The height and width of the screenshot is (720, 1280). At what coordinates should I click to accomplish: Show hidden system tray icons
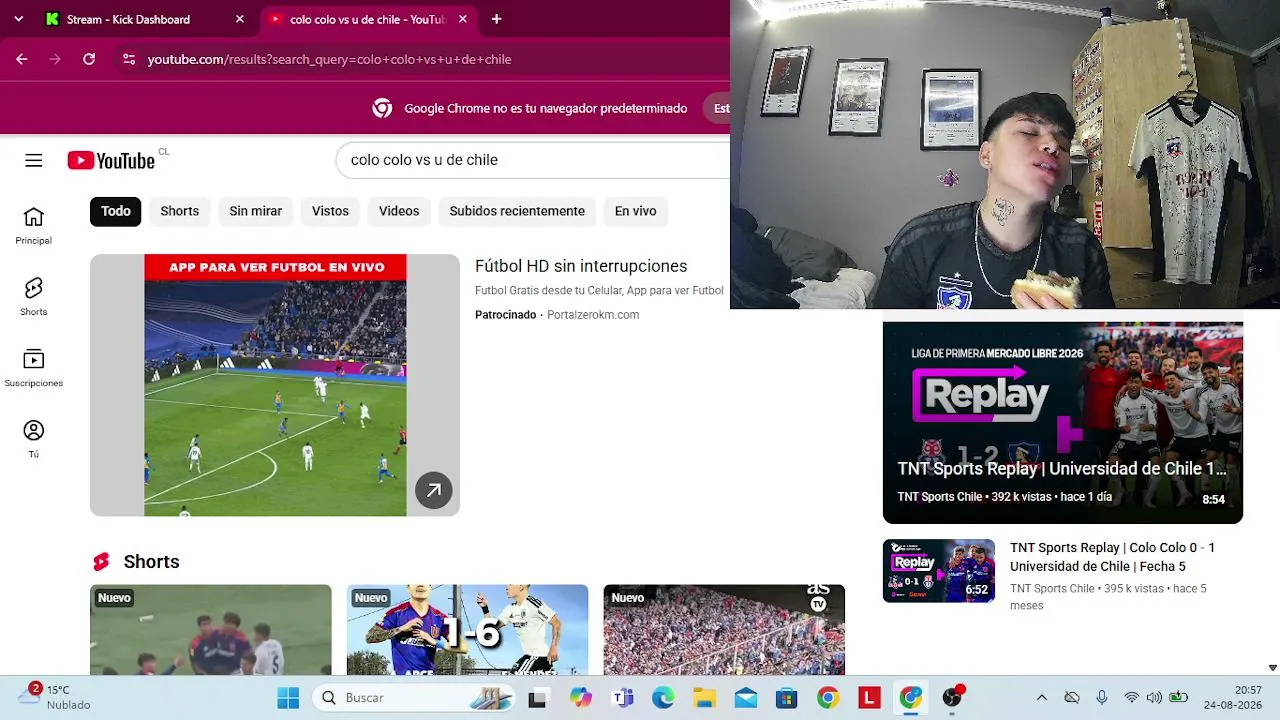[1041, 698]
